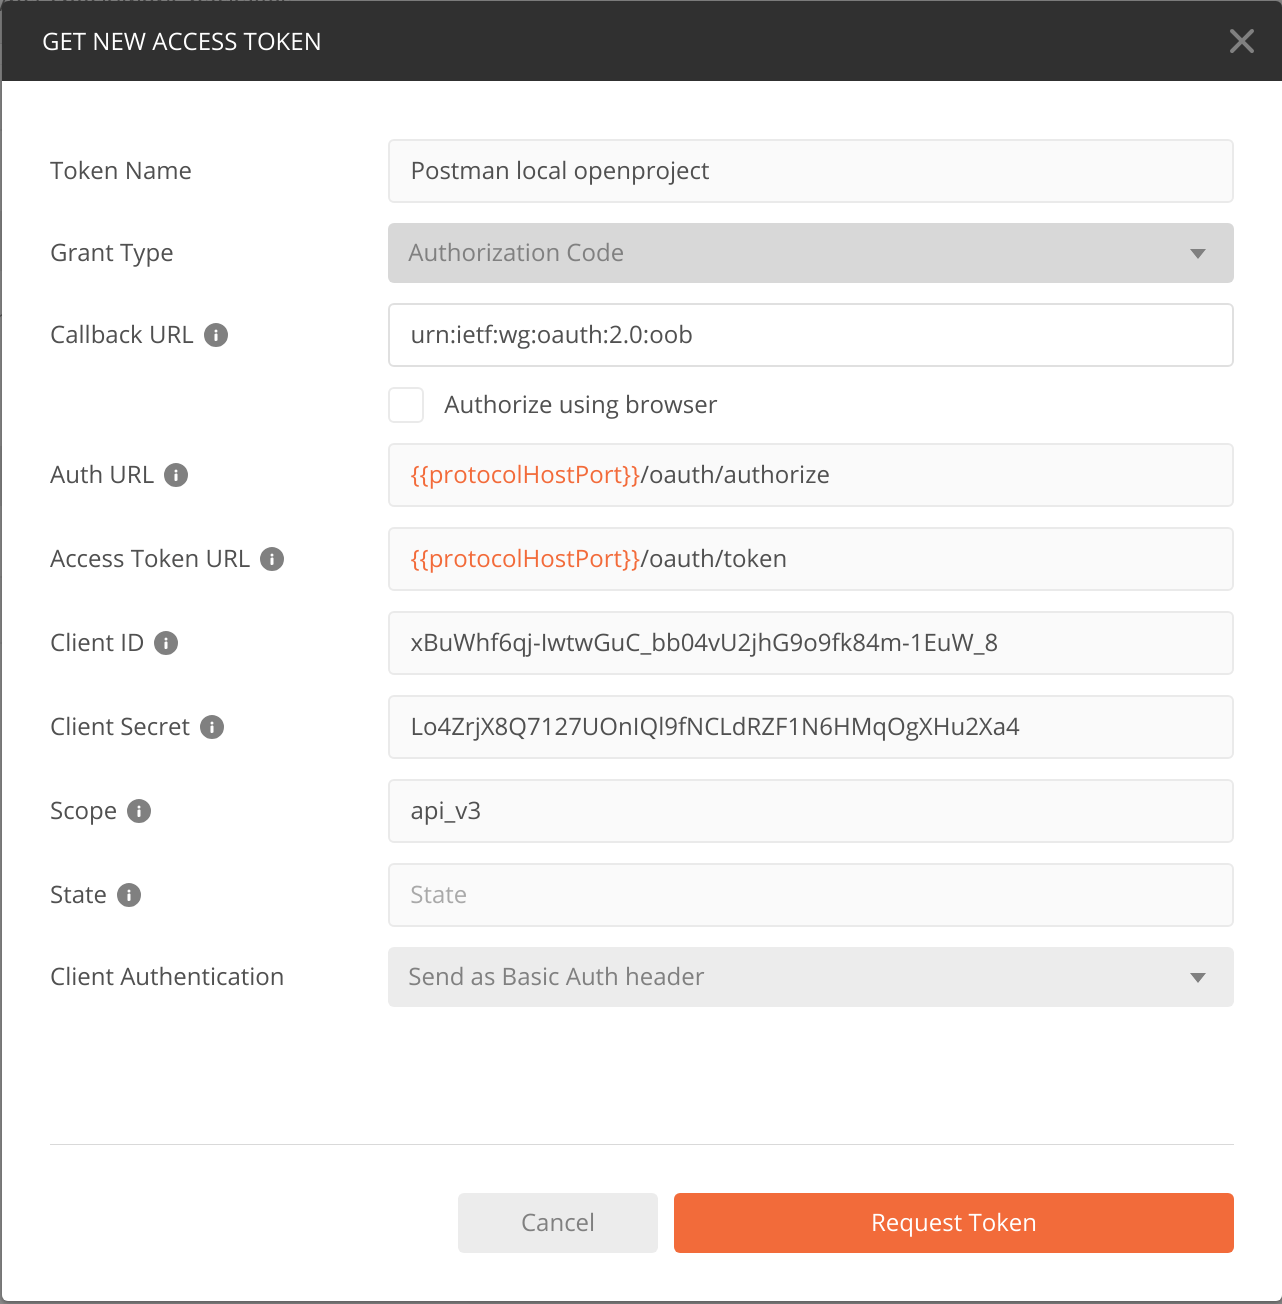The width and height of the screenshot is (1282, 1304).
Task: Click the empty State input
Action: 810,895
